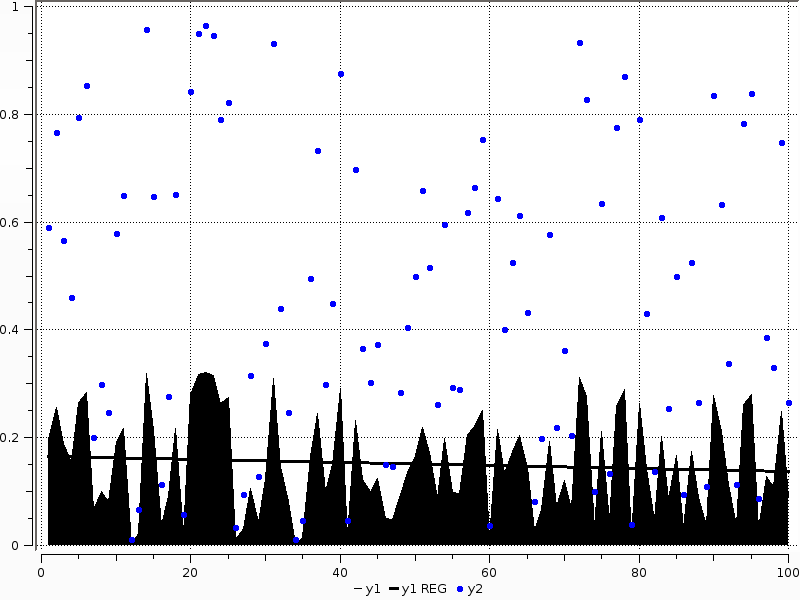The image size is (800, 600).
Task: Select the highest blue y2 data point
Action: click(206, 26)
